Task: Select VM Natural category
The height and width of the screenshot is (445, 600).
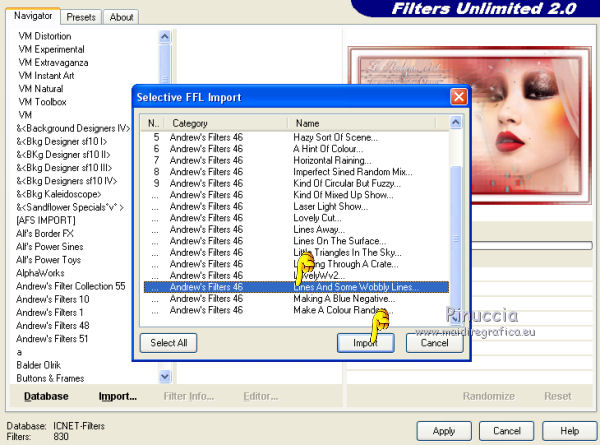Action: click(x=41, y=88)
